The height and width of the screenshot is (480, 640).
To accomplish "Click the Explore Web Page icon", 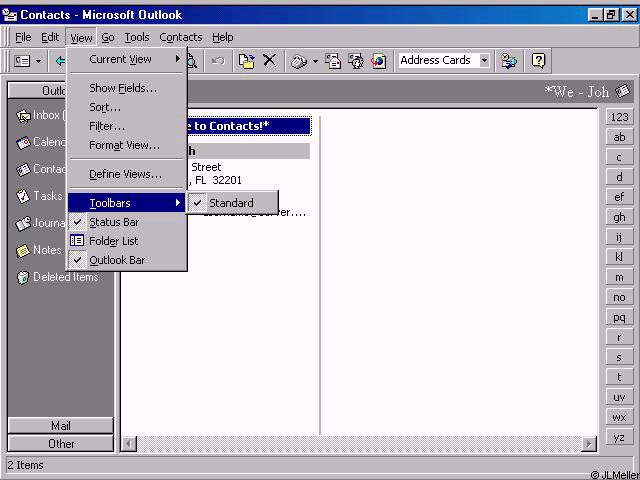I will tap(379, 61).
